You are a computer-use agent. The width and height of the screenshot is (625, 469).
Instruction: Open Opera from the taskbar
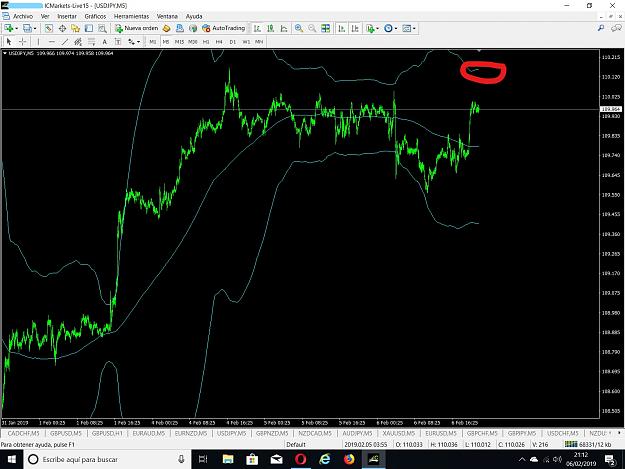coord(301,459)
